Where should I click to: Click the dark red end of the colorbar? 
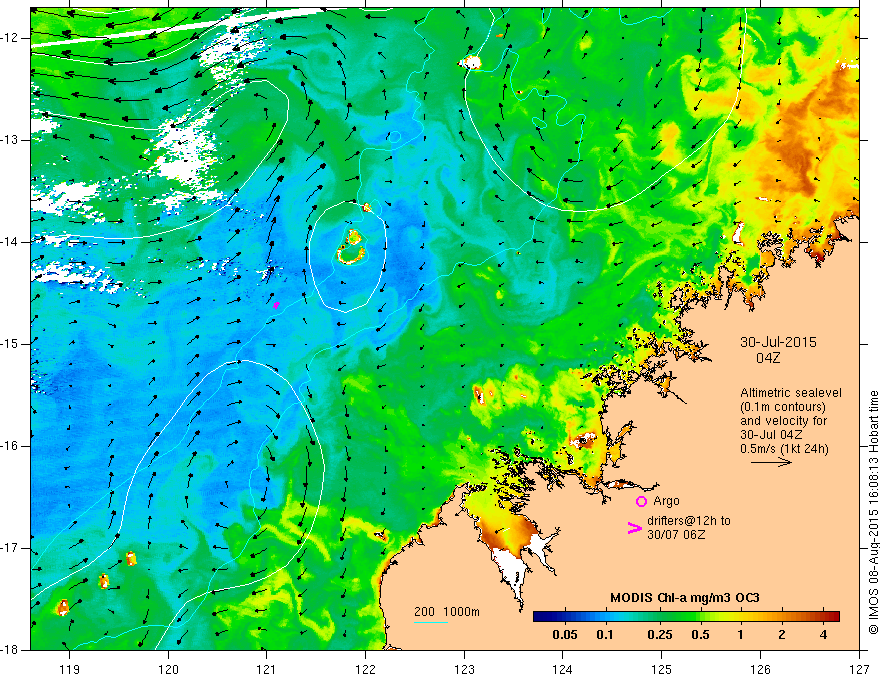(834, 616)
